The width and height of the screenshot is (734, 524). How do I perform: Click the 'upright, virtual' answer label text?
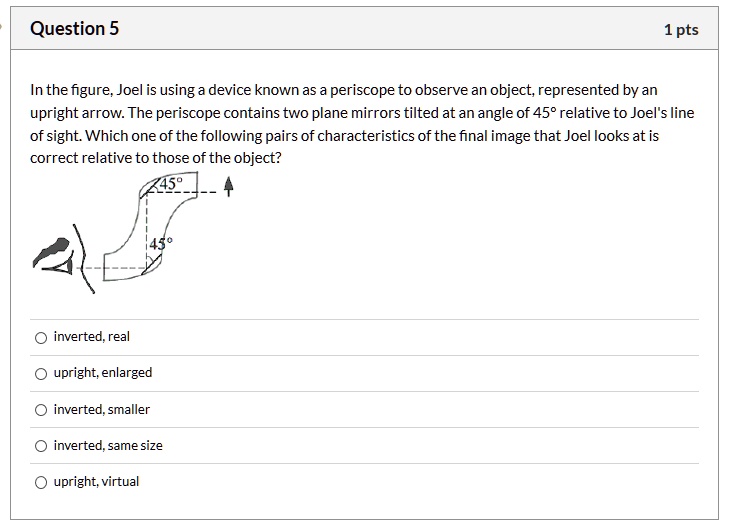pos(96,482)
